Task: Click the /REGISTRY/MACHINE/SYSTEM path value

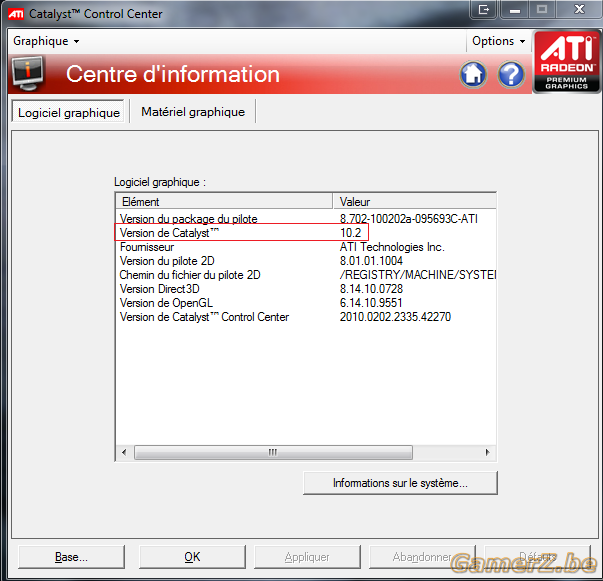Action: pyautogui.click(x=418, y=275)
